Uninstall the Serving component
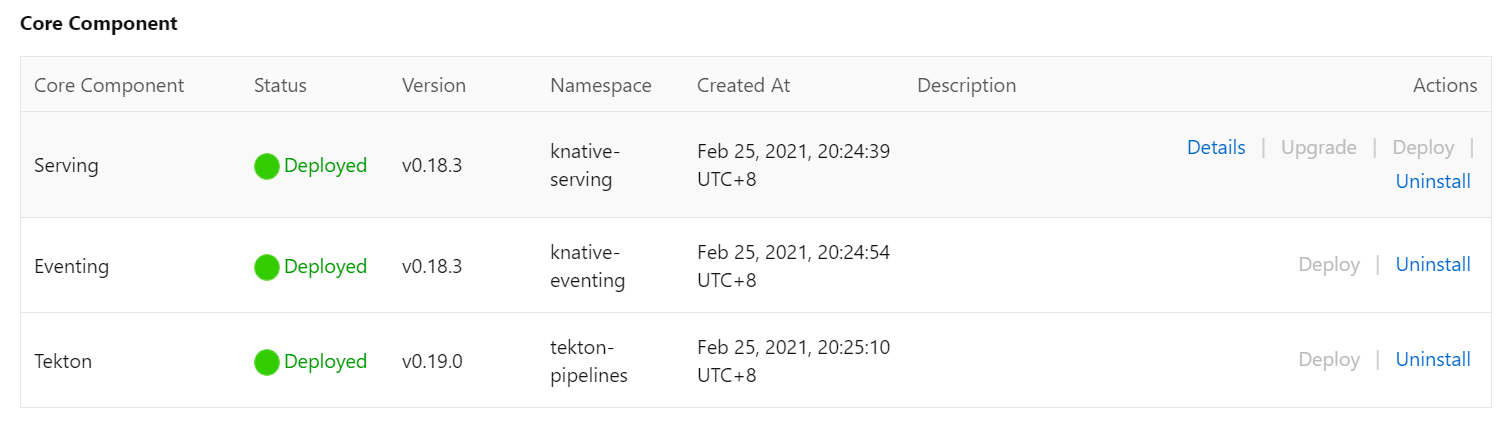Image resolution: width=1500 pixels, height=423 pixels. point(1433,182)
